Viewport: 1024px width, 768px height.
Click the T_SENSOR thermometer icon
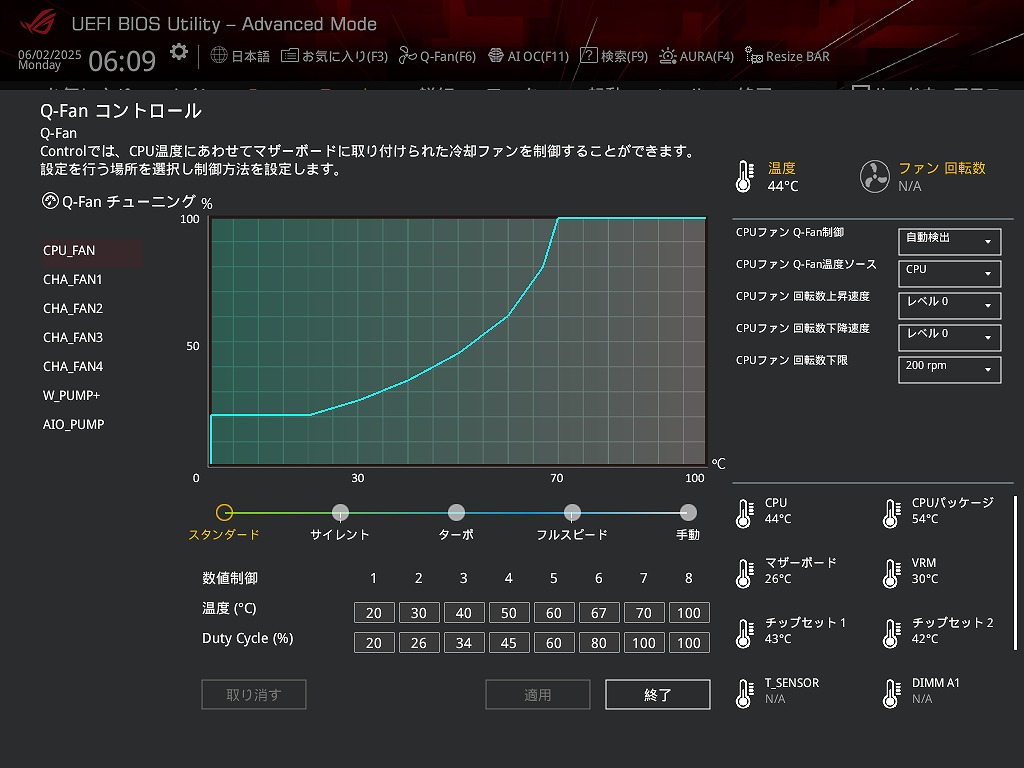click(744, 694)
